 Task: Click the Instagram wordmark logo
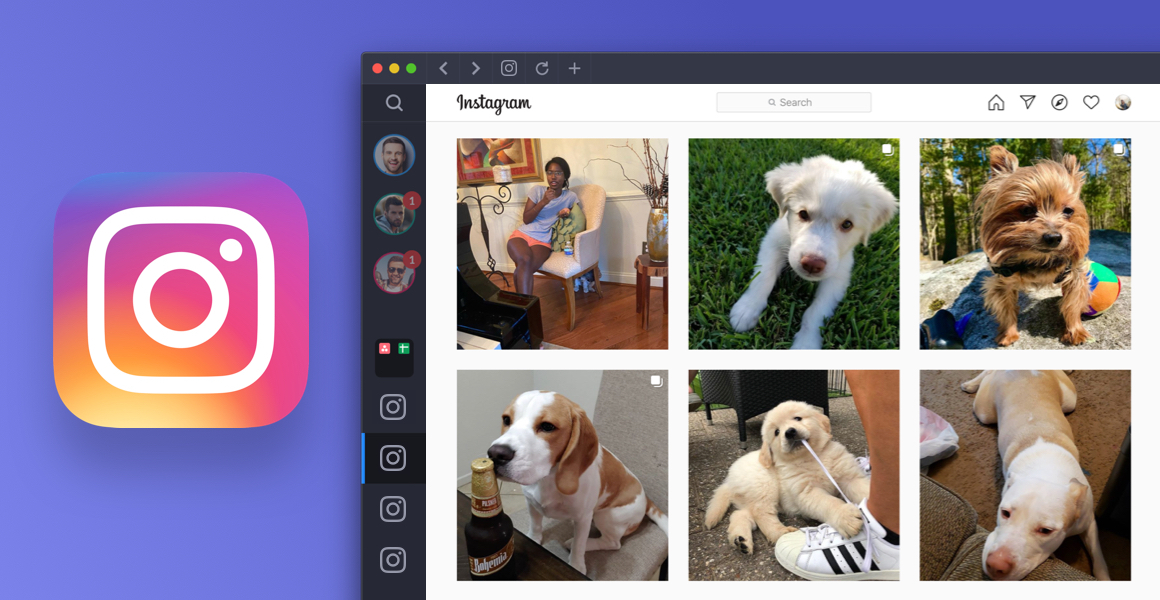point(493,104)
